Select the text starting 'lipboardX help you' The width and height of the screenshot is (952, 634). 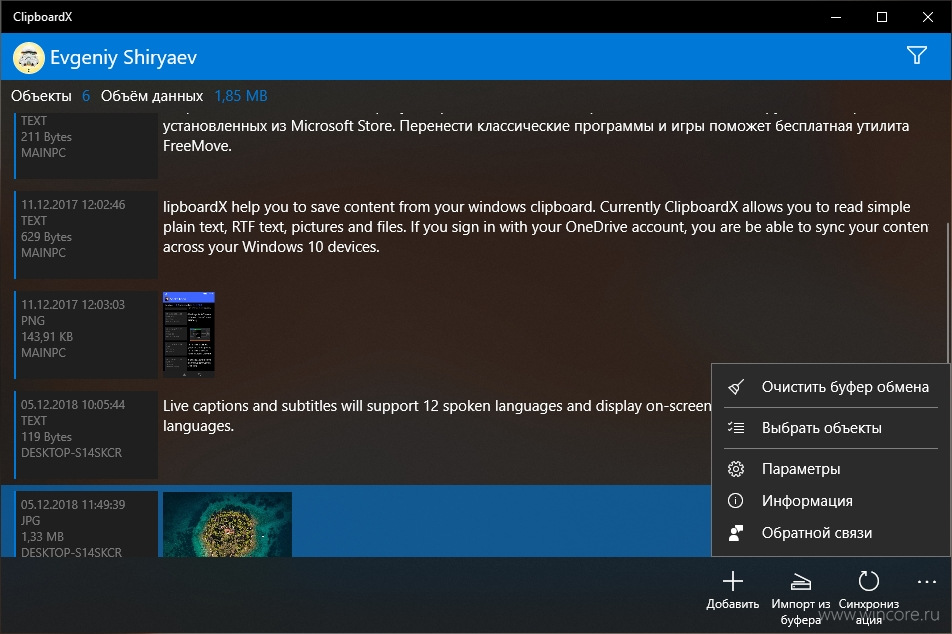[545, 227]
